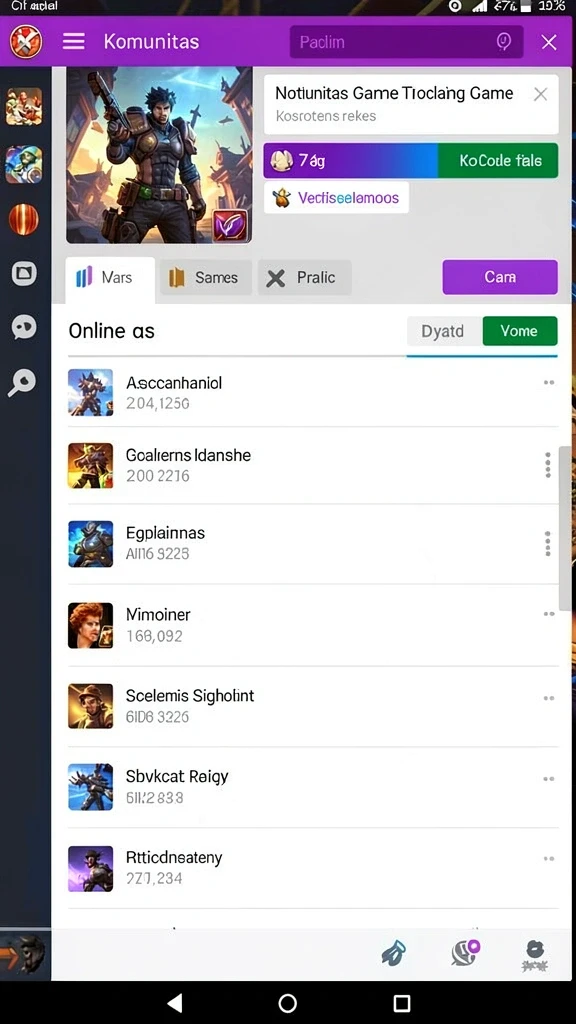Tap the Mimoiner avatar icon

coord(91,625)
